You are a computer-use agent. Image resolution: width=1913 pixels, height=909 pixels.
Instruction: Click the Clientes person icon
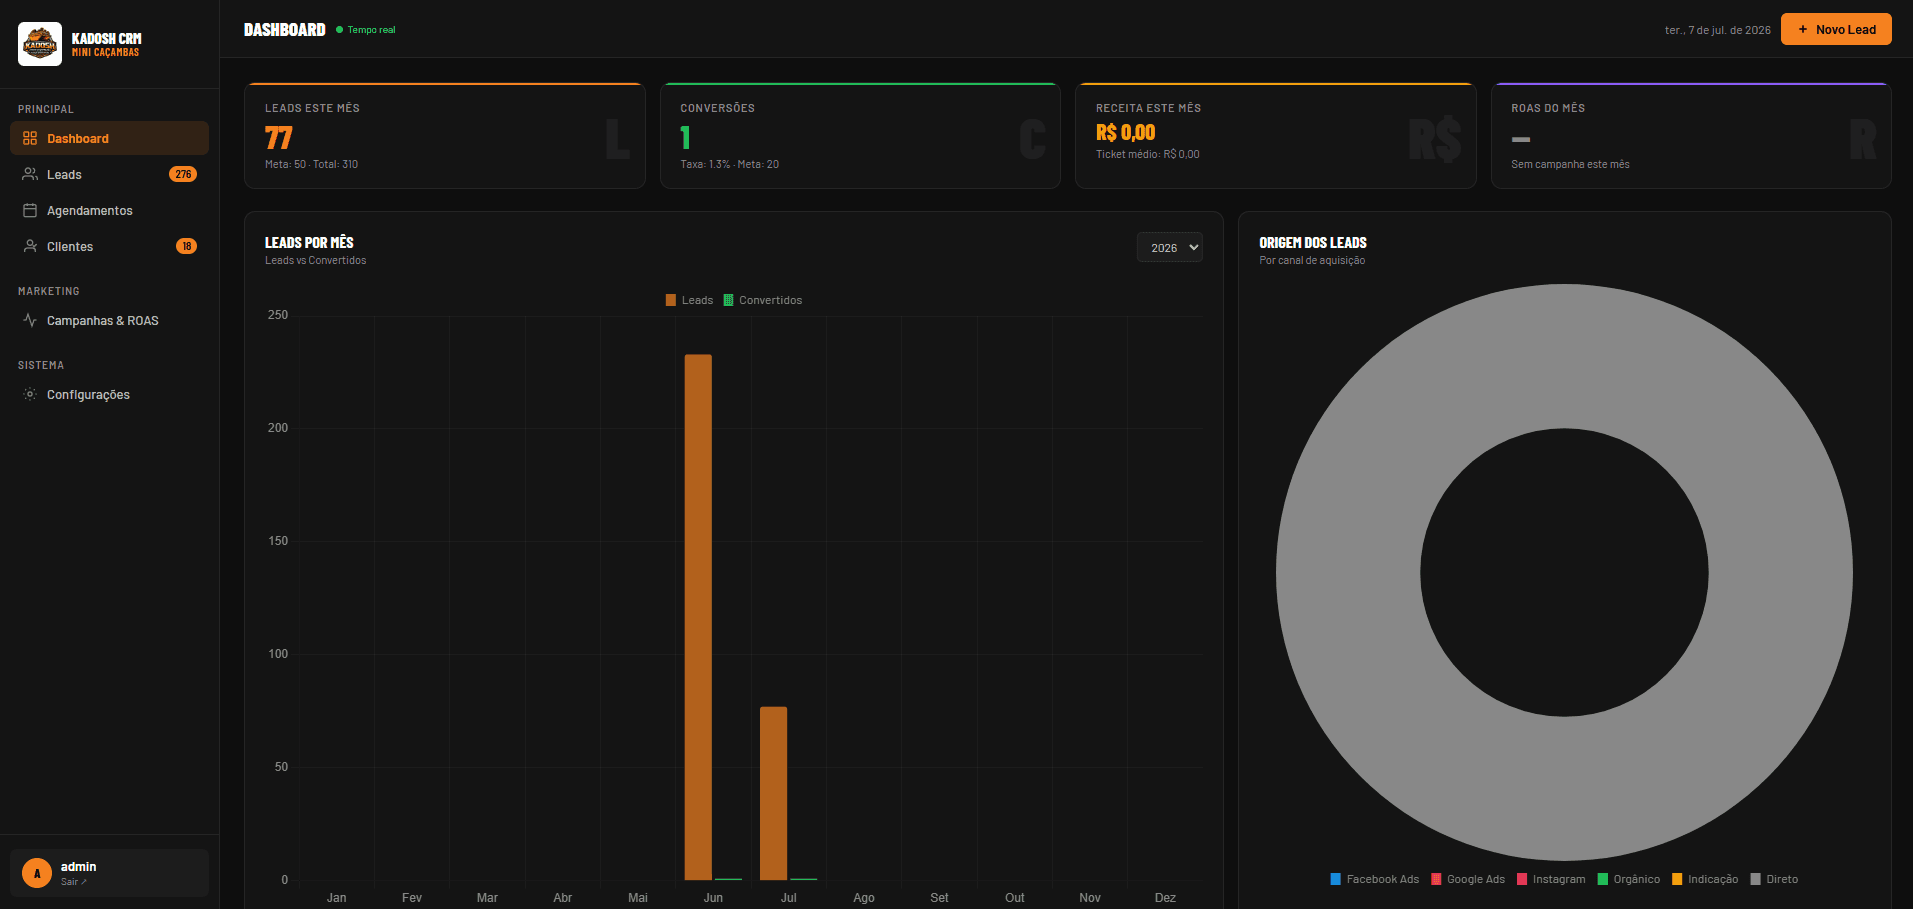[x=30, y=246]
